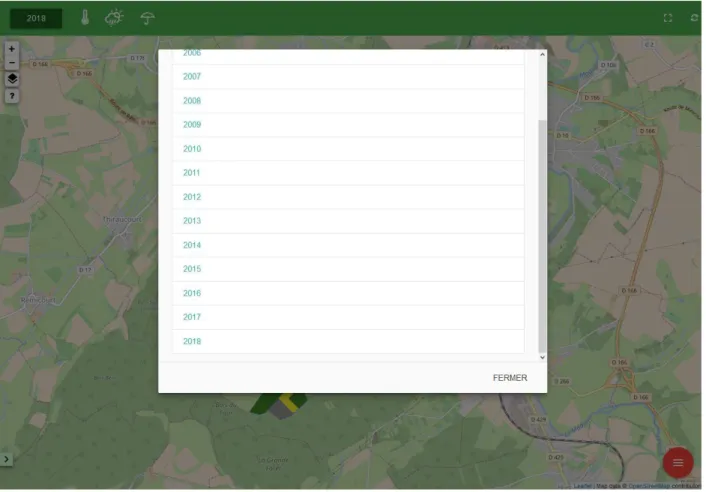Open the OpenStreetMap attribution link
This screenshot has width=706, height=492.
coord(649,486)
